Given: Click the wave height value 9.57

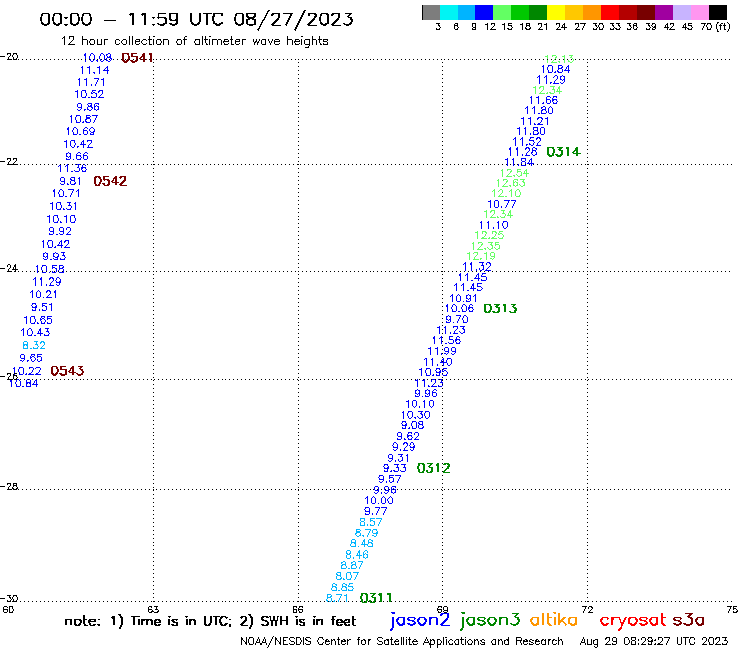Looking at the screenshot, I should coord(390,479).
